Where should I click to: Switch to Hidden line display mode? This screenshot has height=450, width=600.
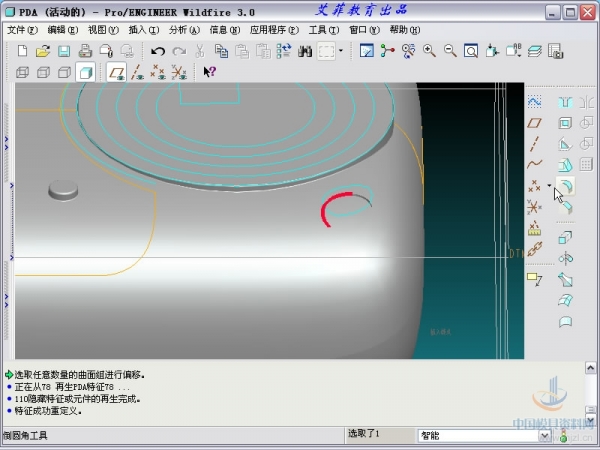[x=43, y=72]
